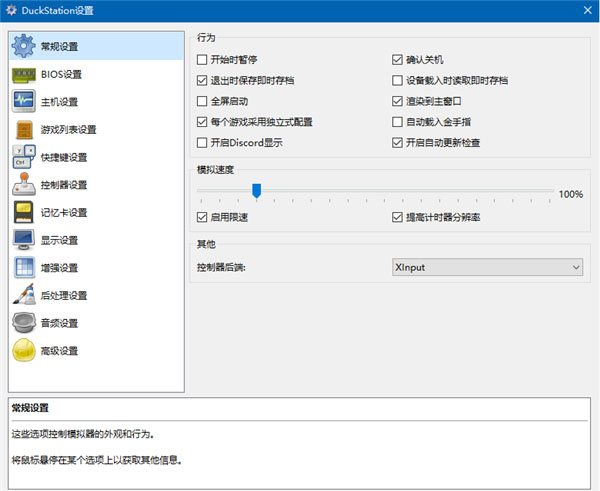
Task: Open the 高级设置 category
Action: pyautogui.click(x=59, y=351)
